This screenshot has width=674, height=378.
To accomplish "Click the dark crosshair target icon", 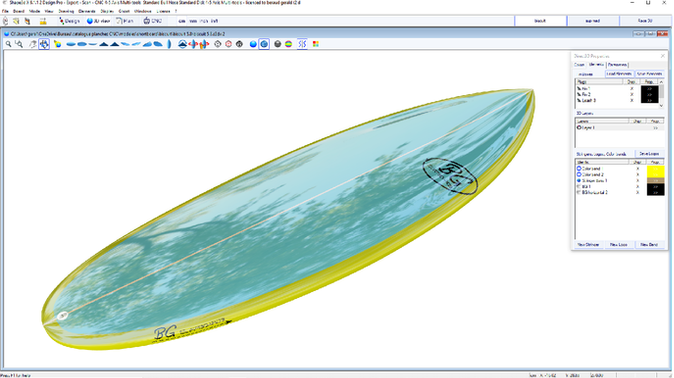I will pyautogui.click(x=239, y=44).
